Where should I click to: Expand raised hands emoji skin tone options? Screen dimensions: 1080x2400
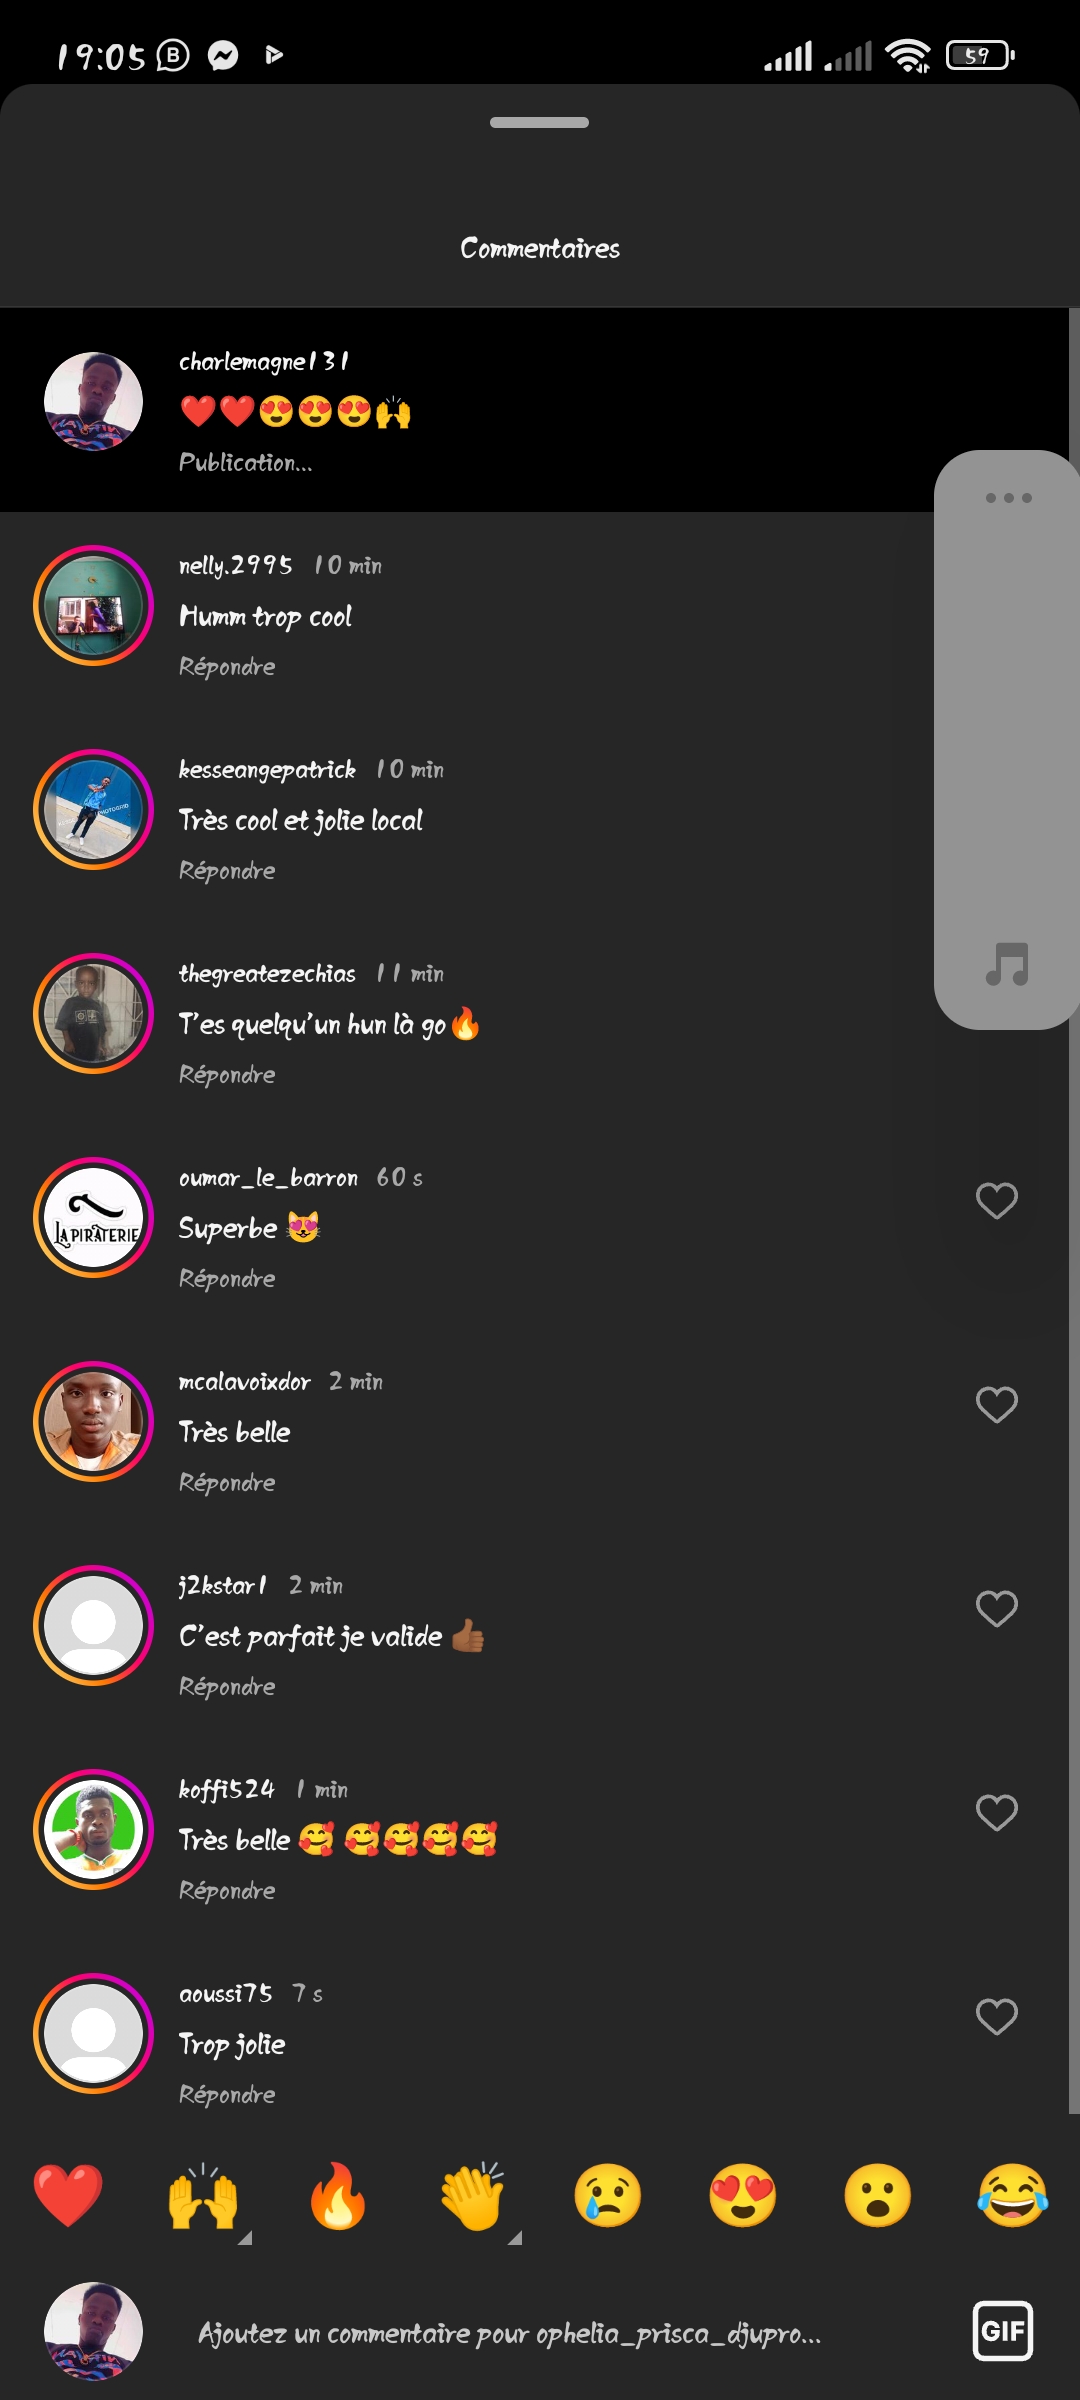[243, 2238]
